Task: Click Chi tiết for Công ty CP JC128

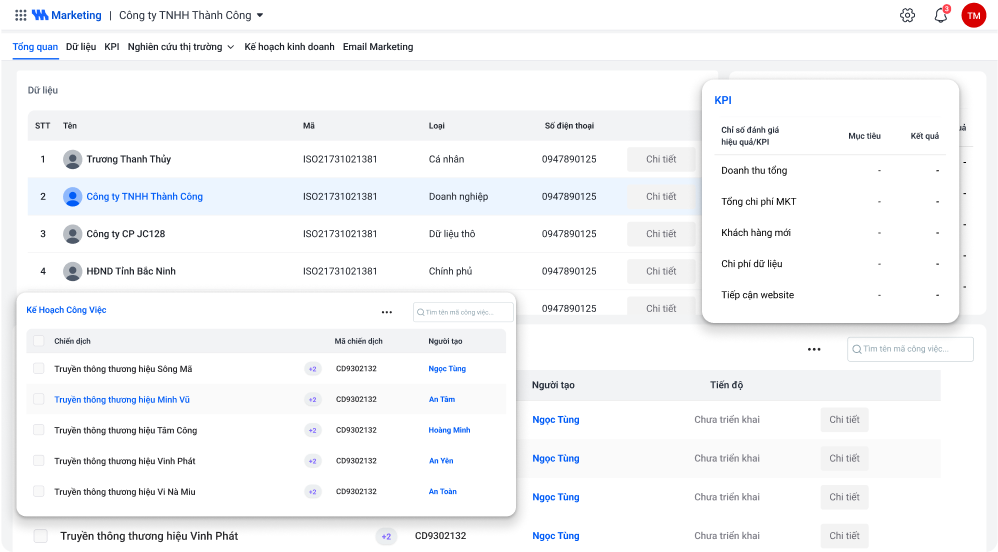Action: [661, 234]
